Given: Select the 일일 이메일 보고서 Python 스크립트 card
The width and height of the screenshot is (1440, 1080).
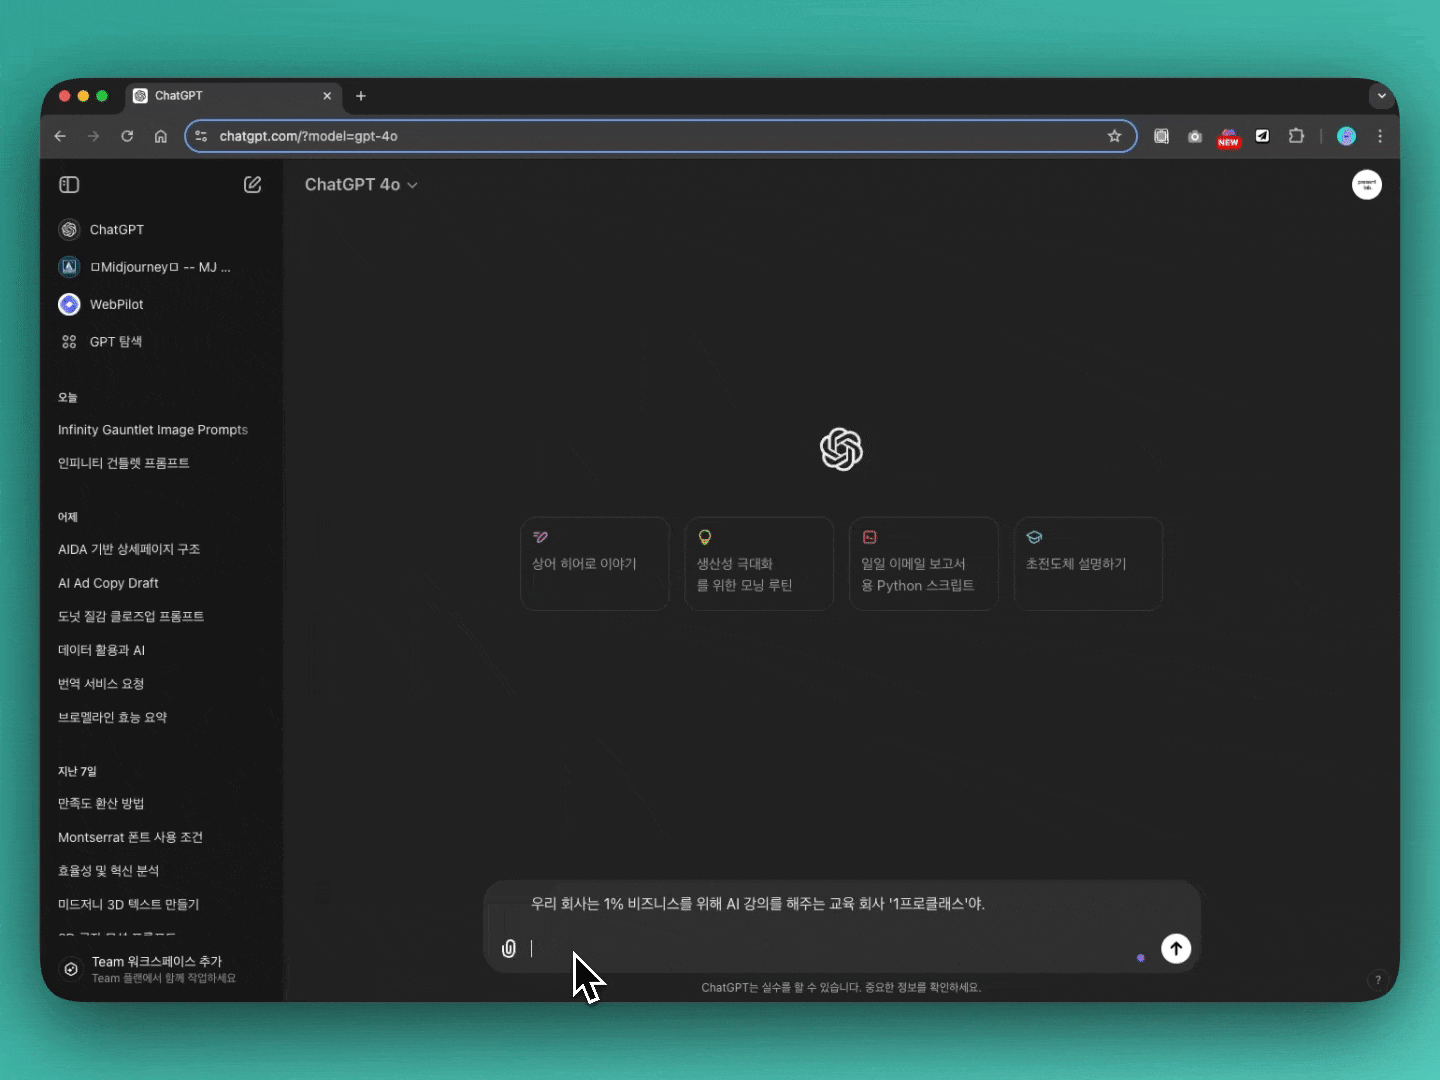Looking at the screenshot, I should [924, 564].
